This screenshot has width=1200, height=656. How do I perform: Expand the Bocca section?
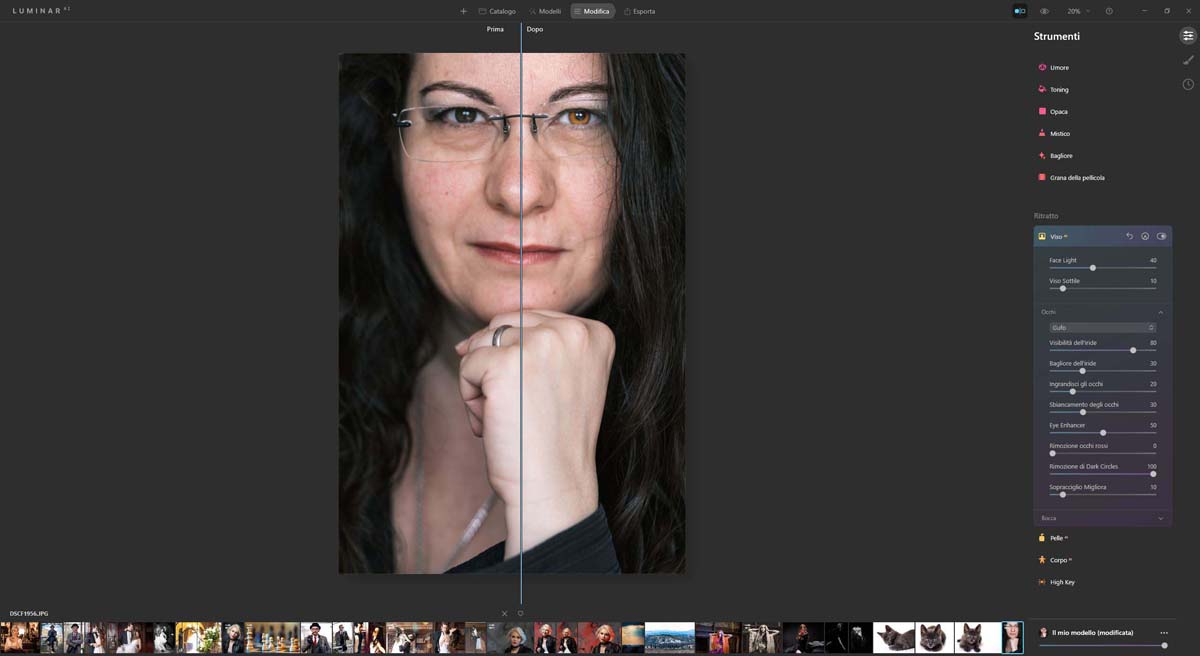(1160, 518)
